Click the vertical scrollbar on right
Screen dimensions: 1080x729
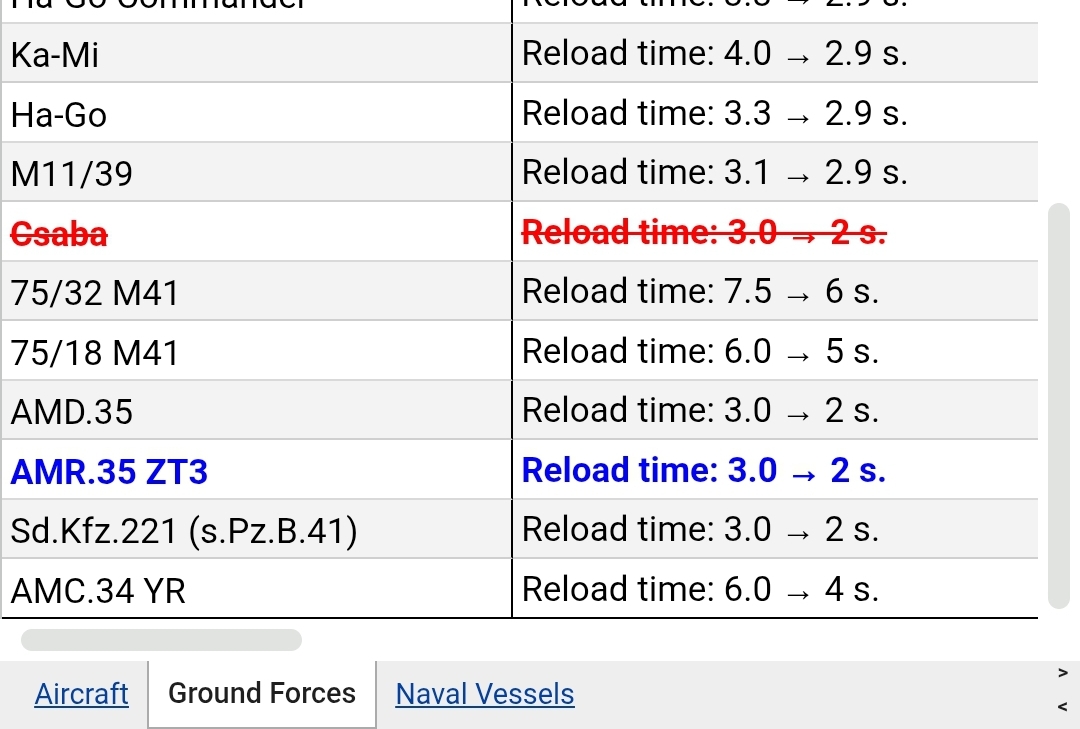(x=1058, y=406)
